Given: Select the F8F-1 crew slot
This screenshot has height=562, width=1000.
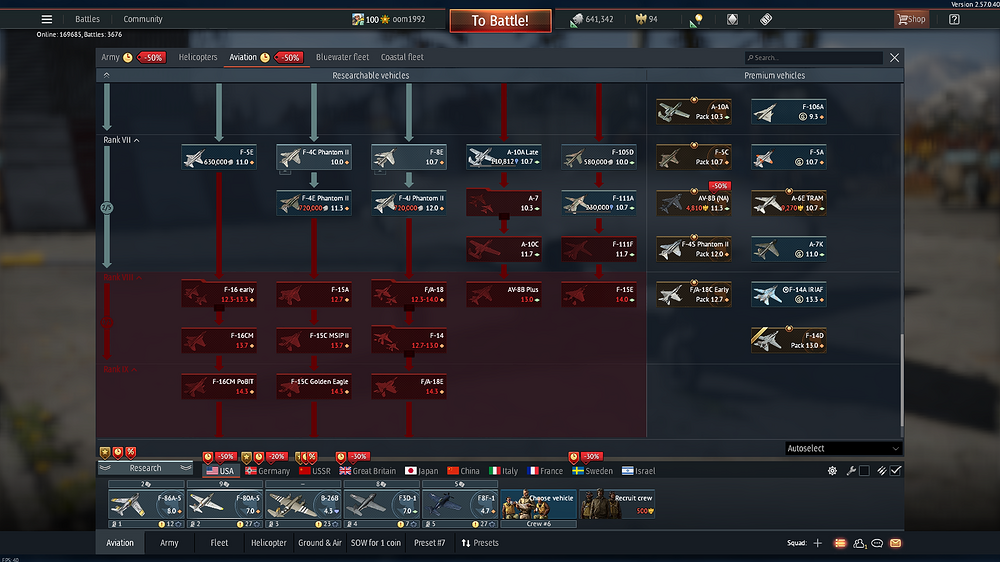Looking at the screenshot, I should tap(460, 504).
